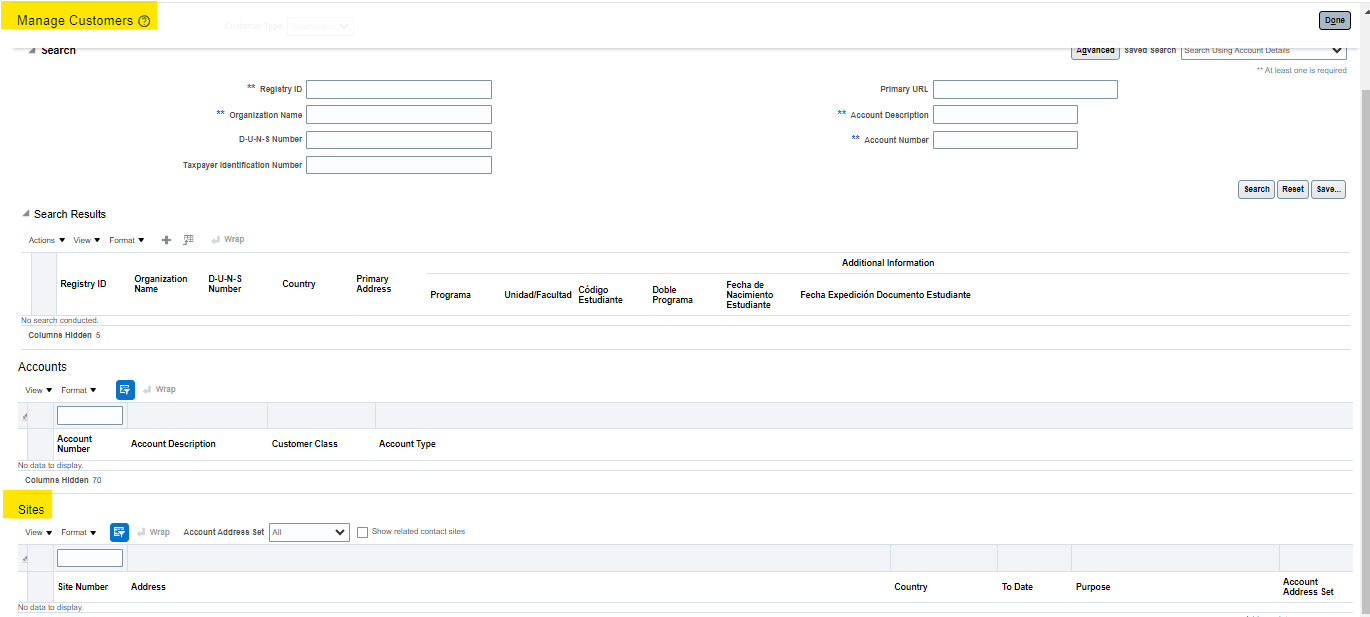Click the create plus icon in Search Results
This screenshot has height=617, width=1370.
(x=167, y=240)
